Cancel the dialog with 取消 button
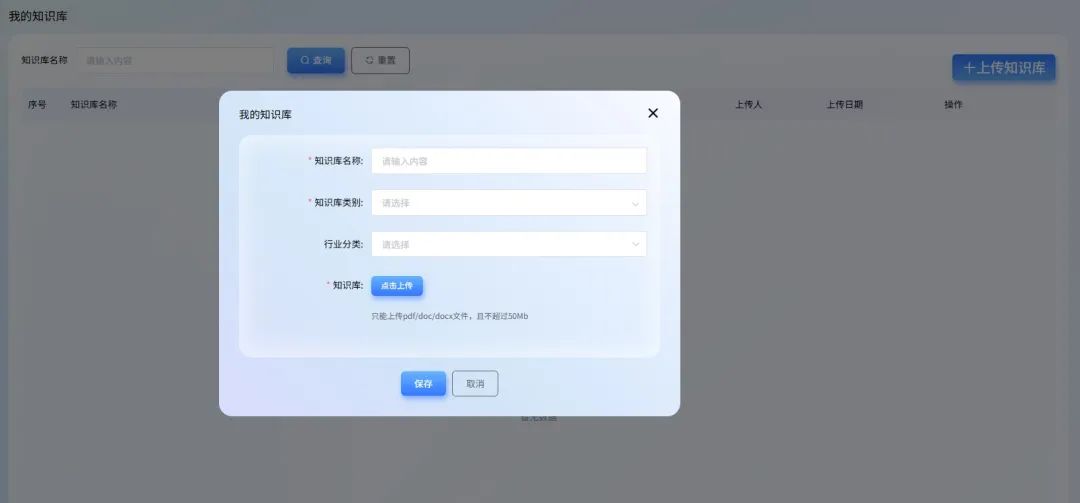The height and width of the screenshot is (503, 1080). coord(475,384)
